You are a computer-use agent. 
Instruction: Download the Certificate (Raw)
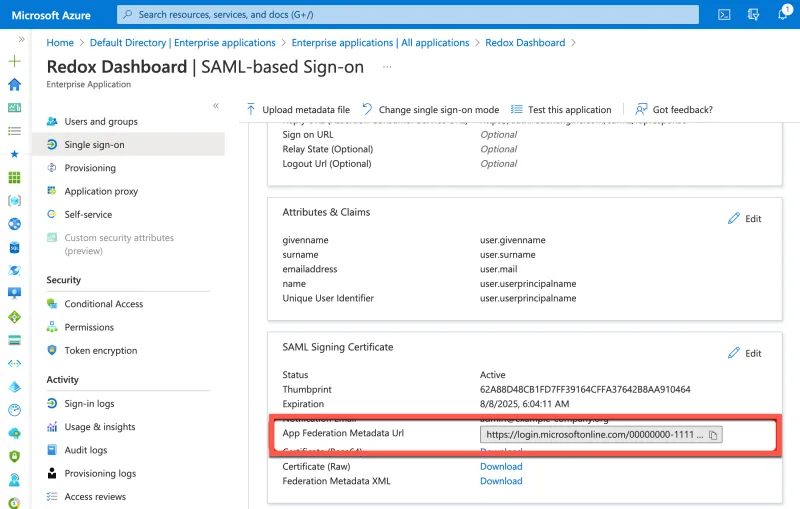pyautogui.click(x=501, y=466)
